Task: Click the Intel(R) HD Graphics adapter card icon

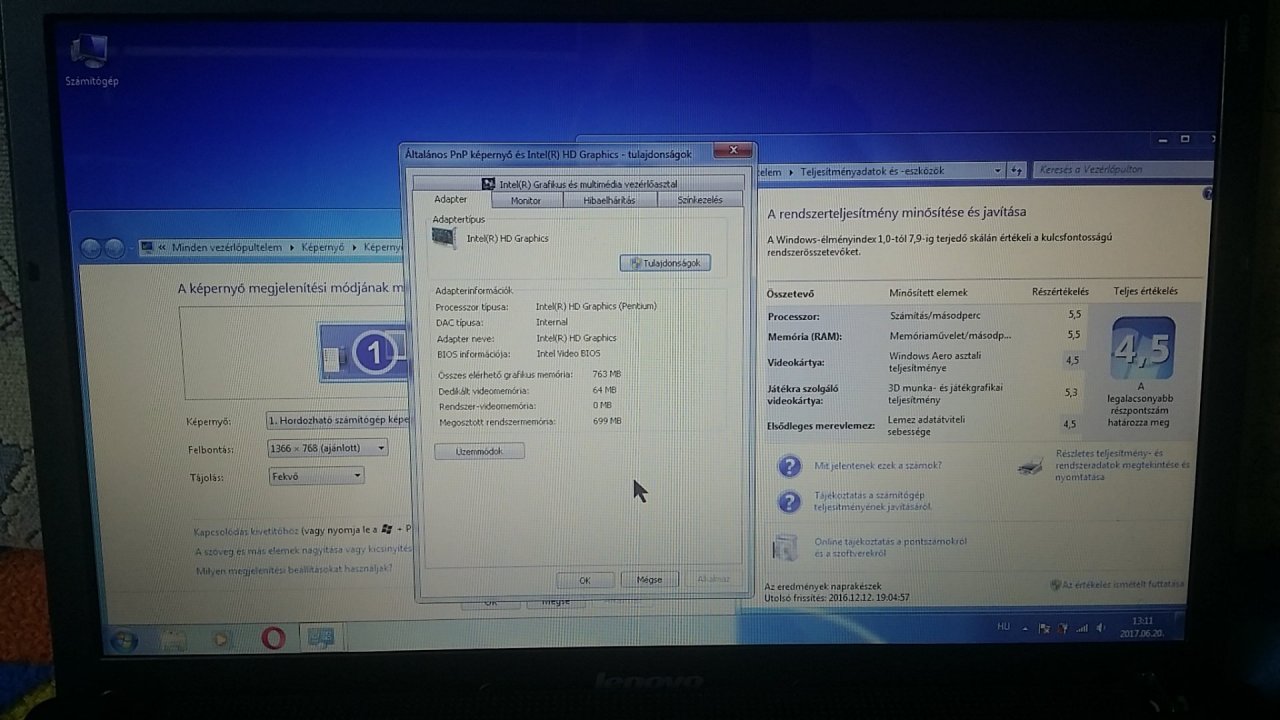Action: 445,238
